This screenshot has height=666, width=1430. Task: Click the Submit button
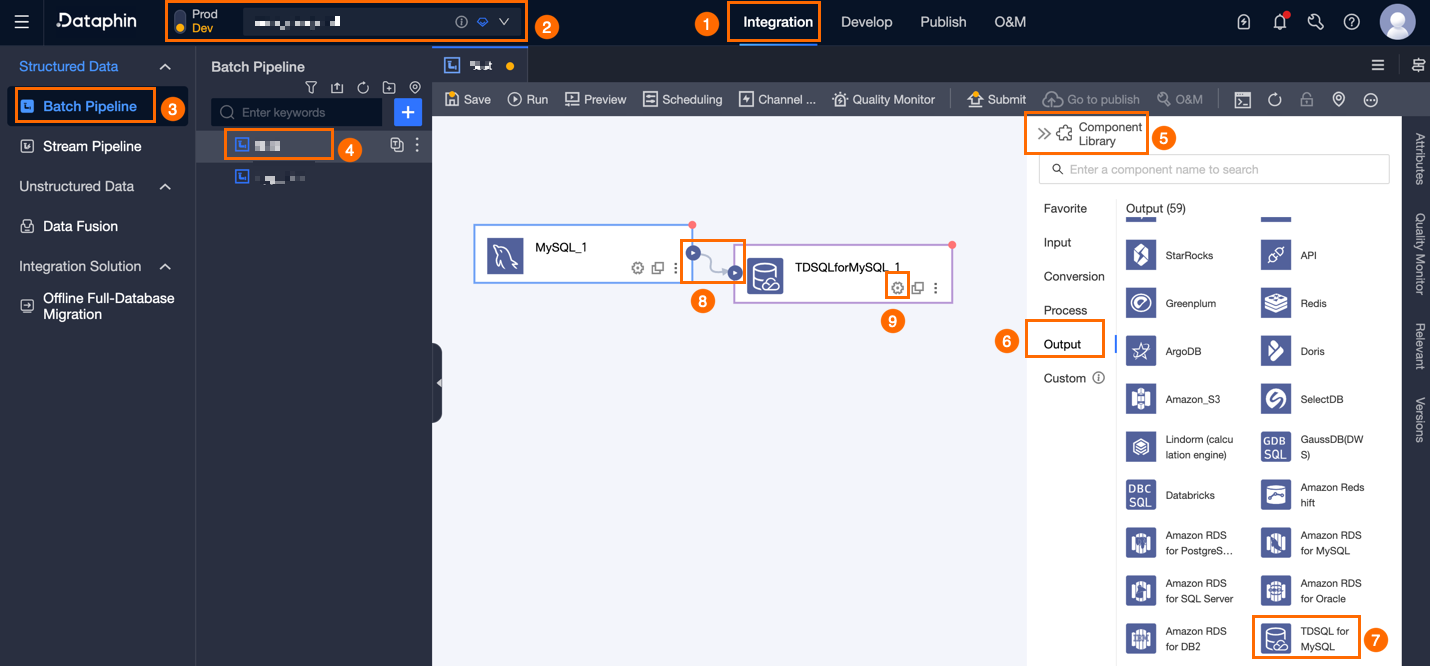coord(996,99)
